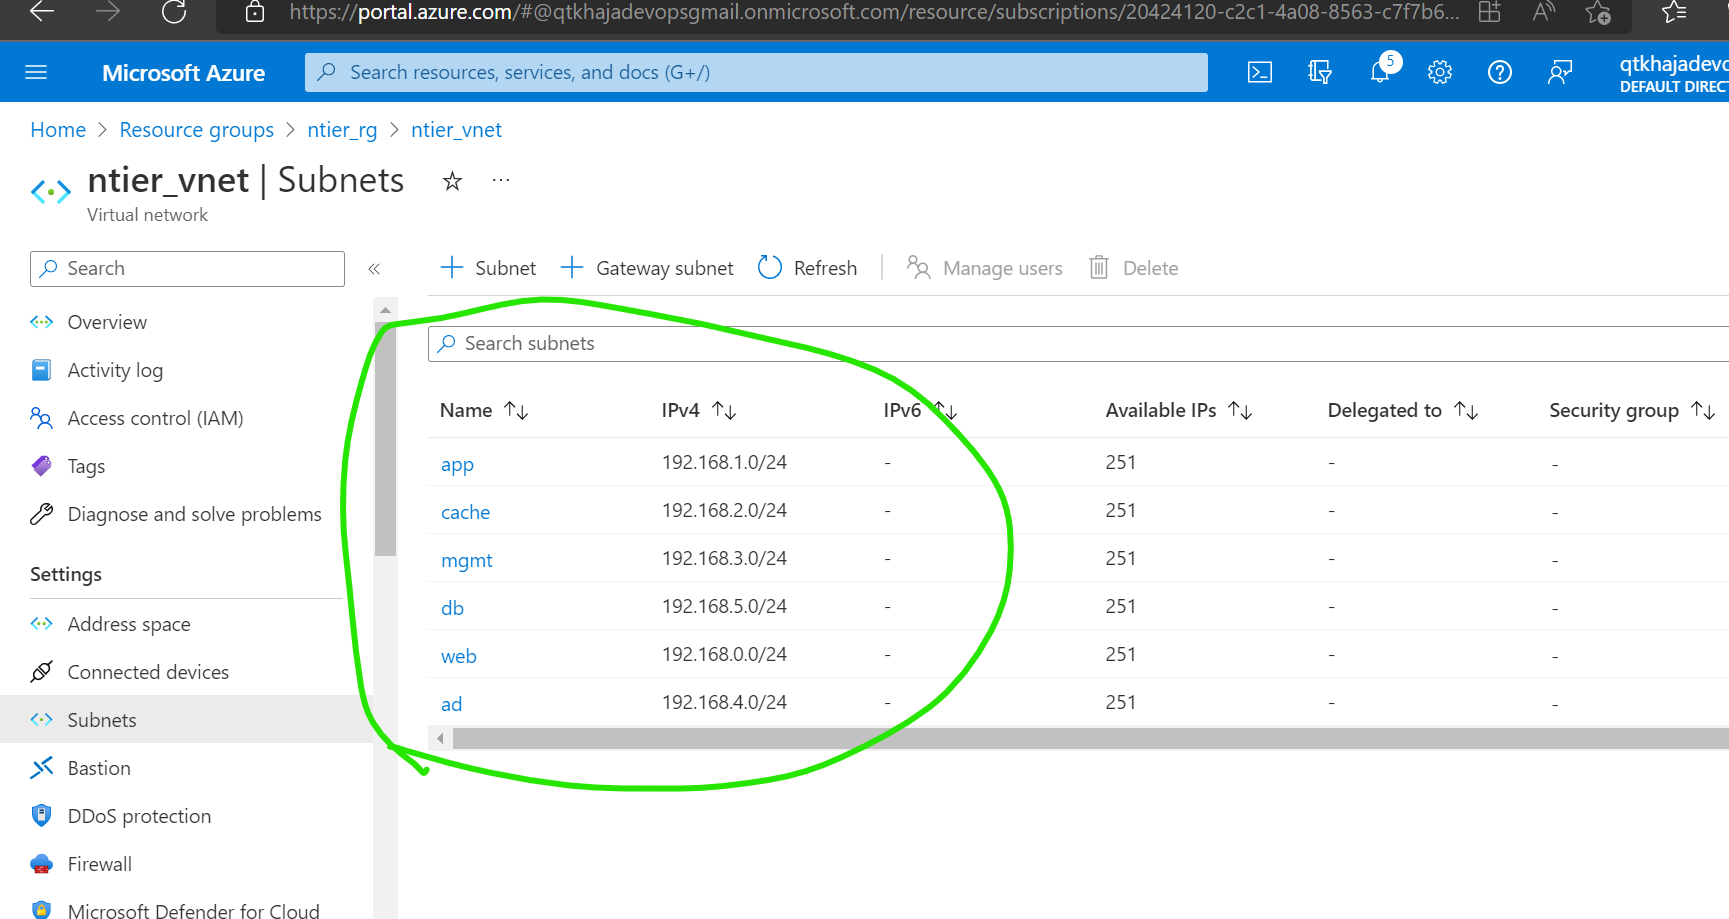Click the Delete toolbar button
This screenshot has width=1729, height=919.
coord(1134,268)
